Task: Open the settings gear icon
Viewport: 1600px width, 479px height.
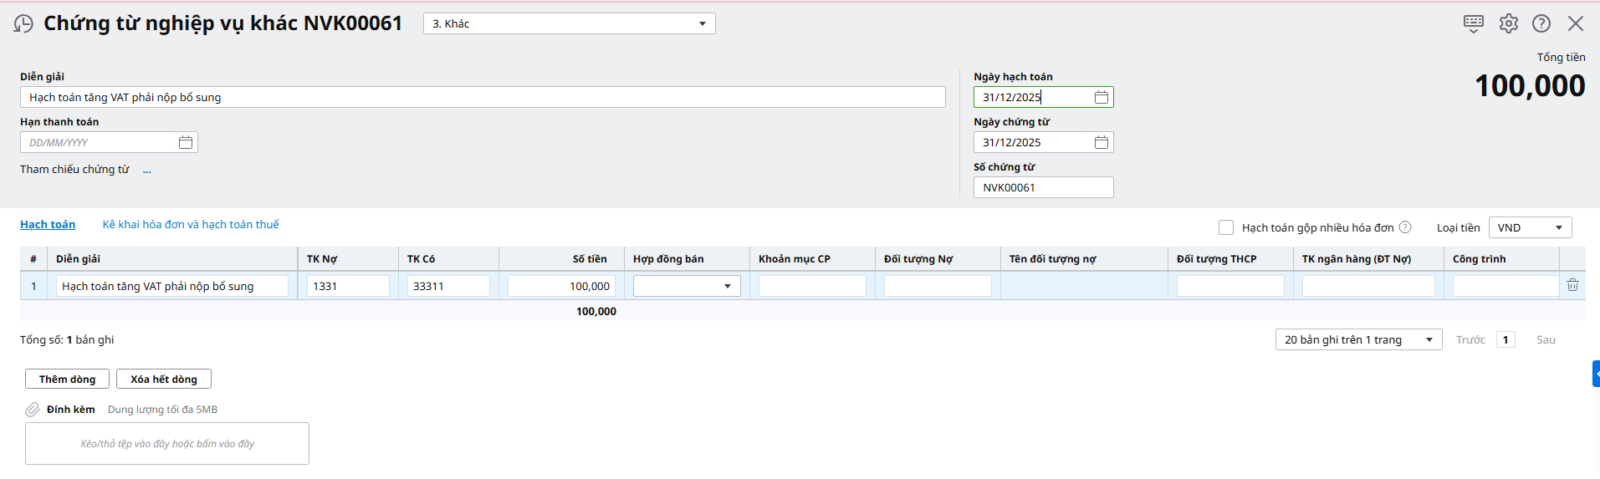Action: [1508, 23]
